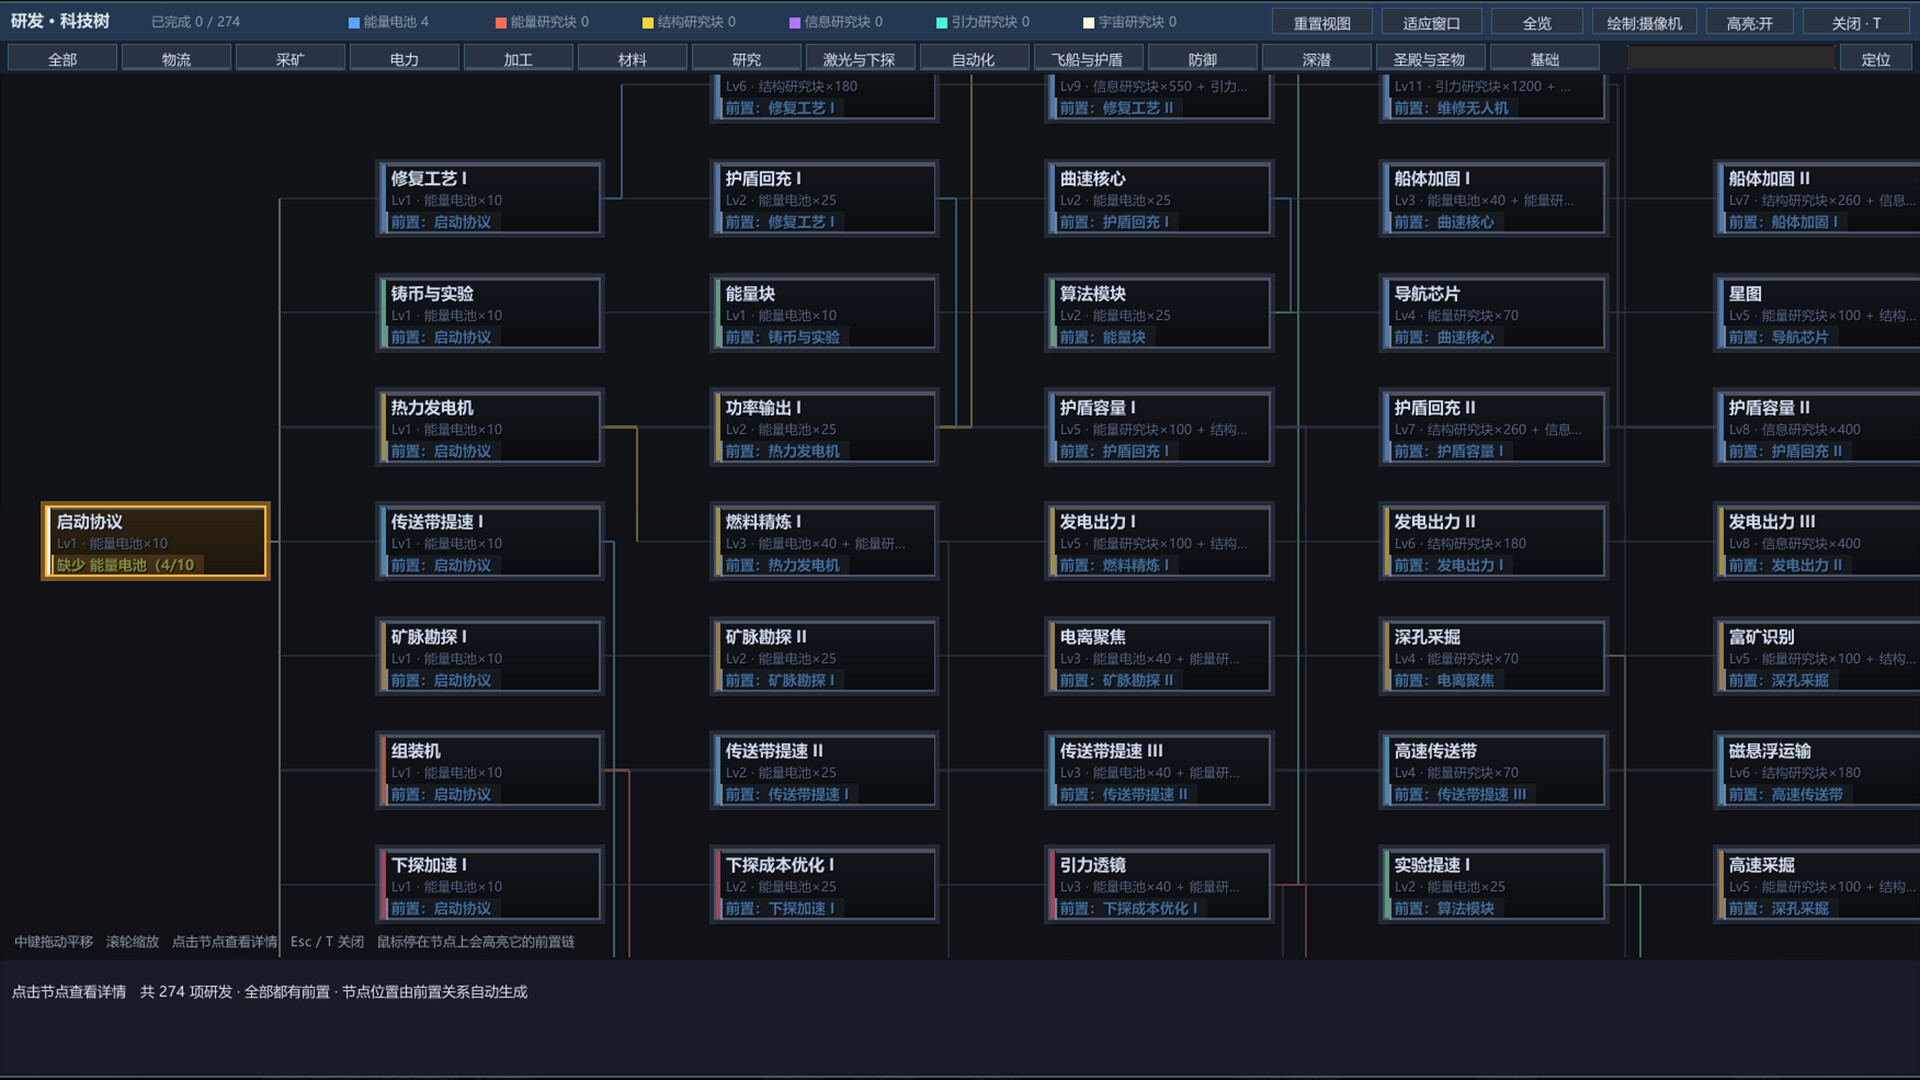Click the 定位 locate button
The width and height of the screenshot is (1920, 1080).
(x=1876, y=59)
